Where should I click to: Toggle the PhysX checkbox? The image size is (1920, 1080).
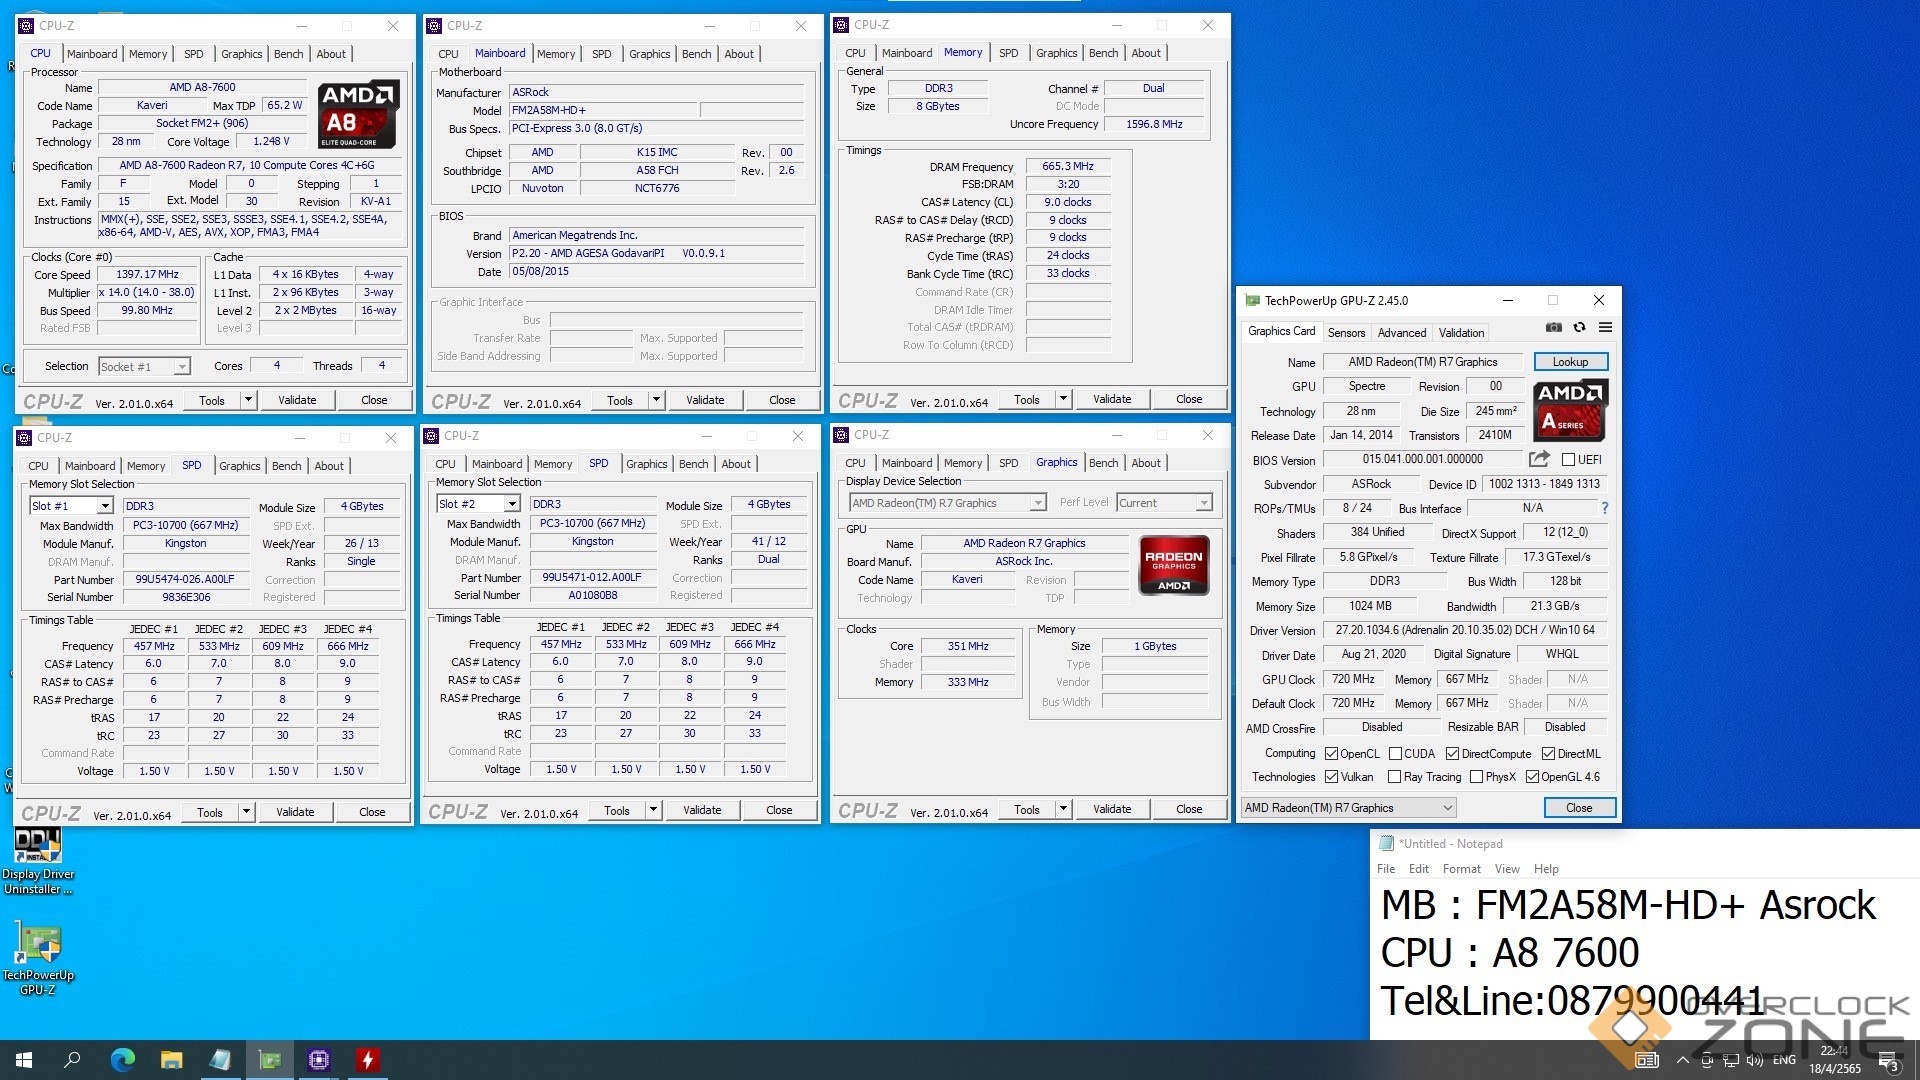point(1476,777)
